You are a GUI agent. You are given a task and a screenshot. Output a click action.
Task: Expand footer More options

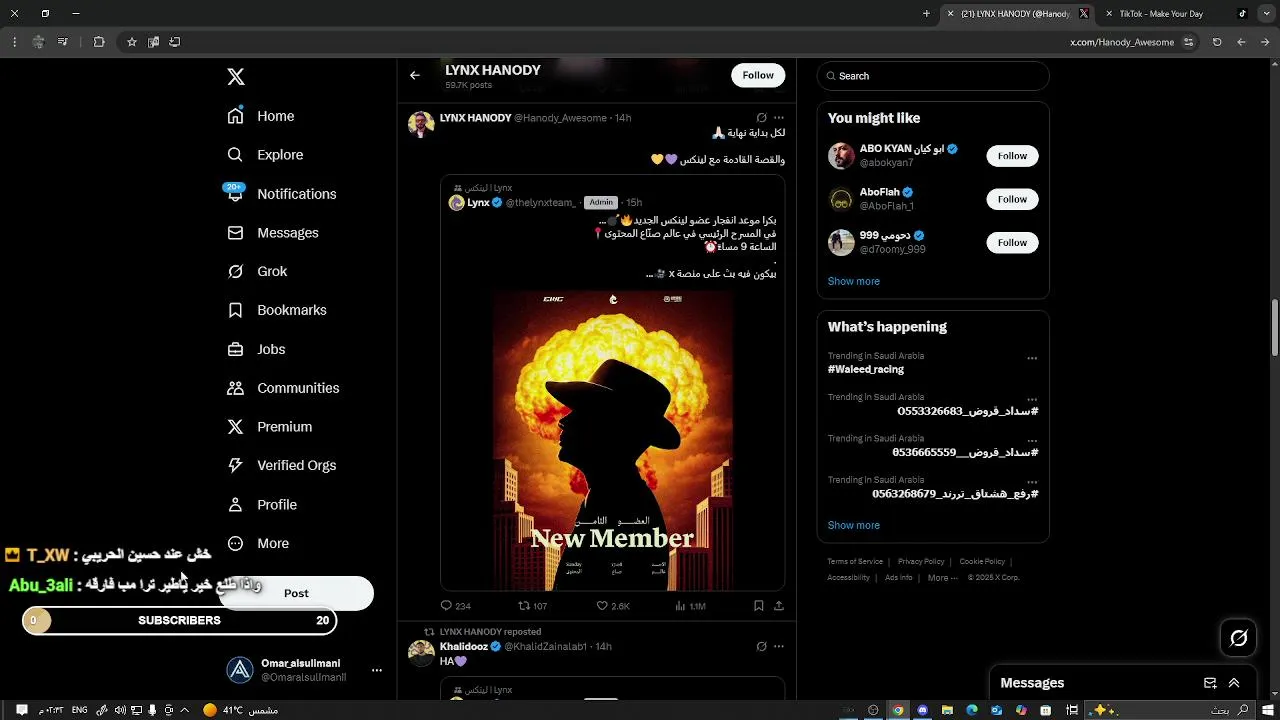pyautogui.click(x=942, y=578)
